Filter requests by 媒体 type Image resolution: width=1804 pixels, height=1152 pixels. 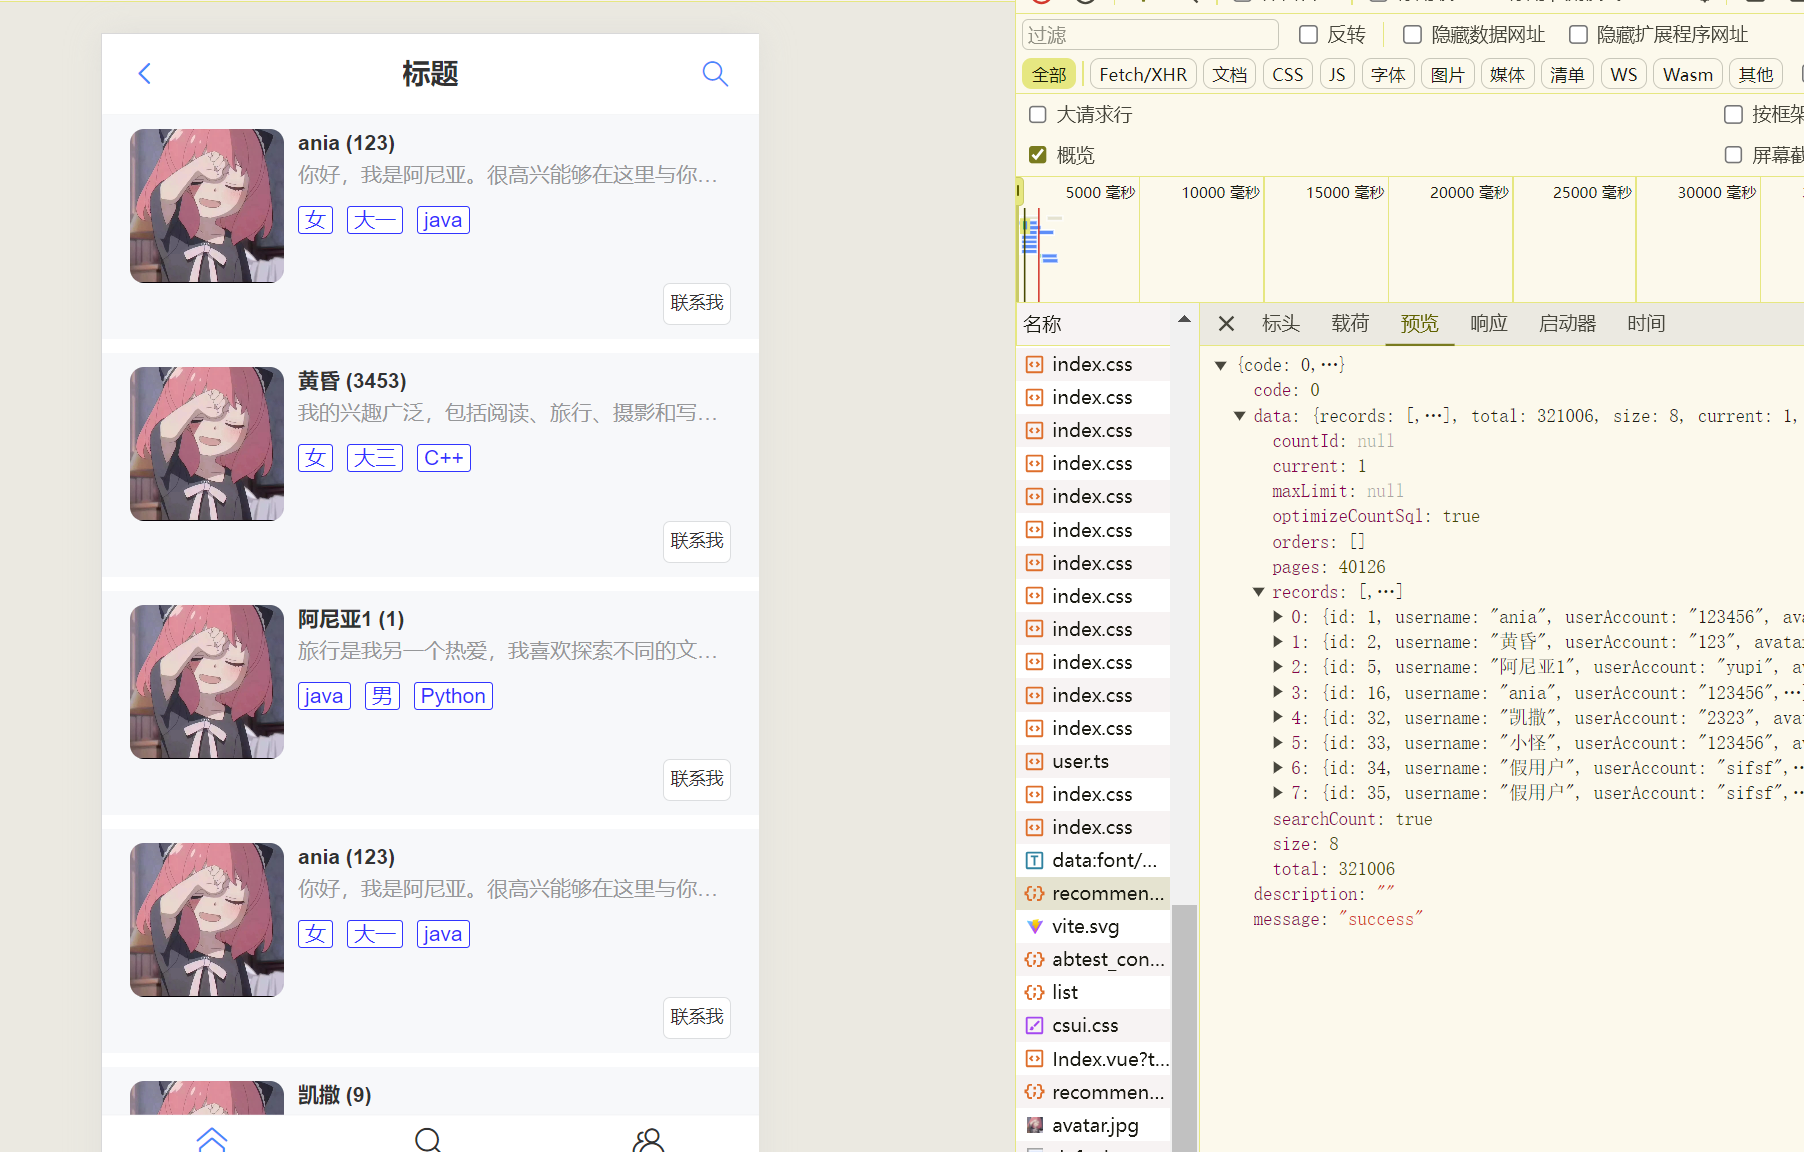coord(1507,75)
